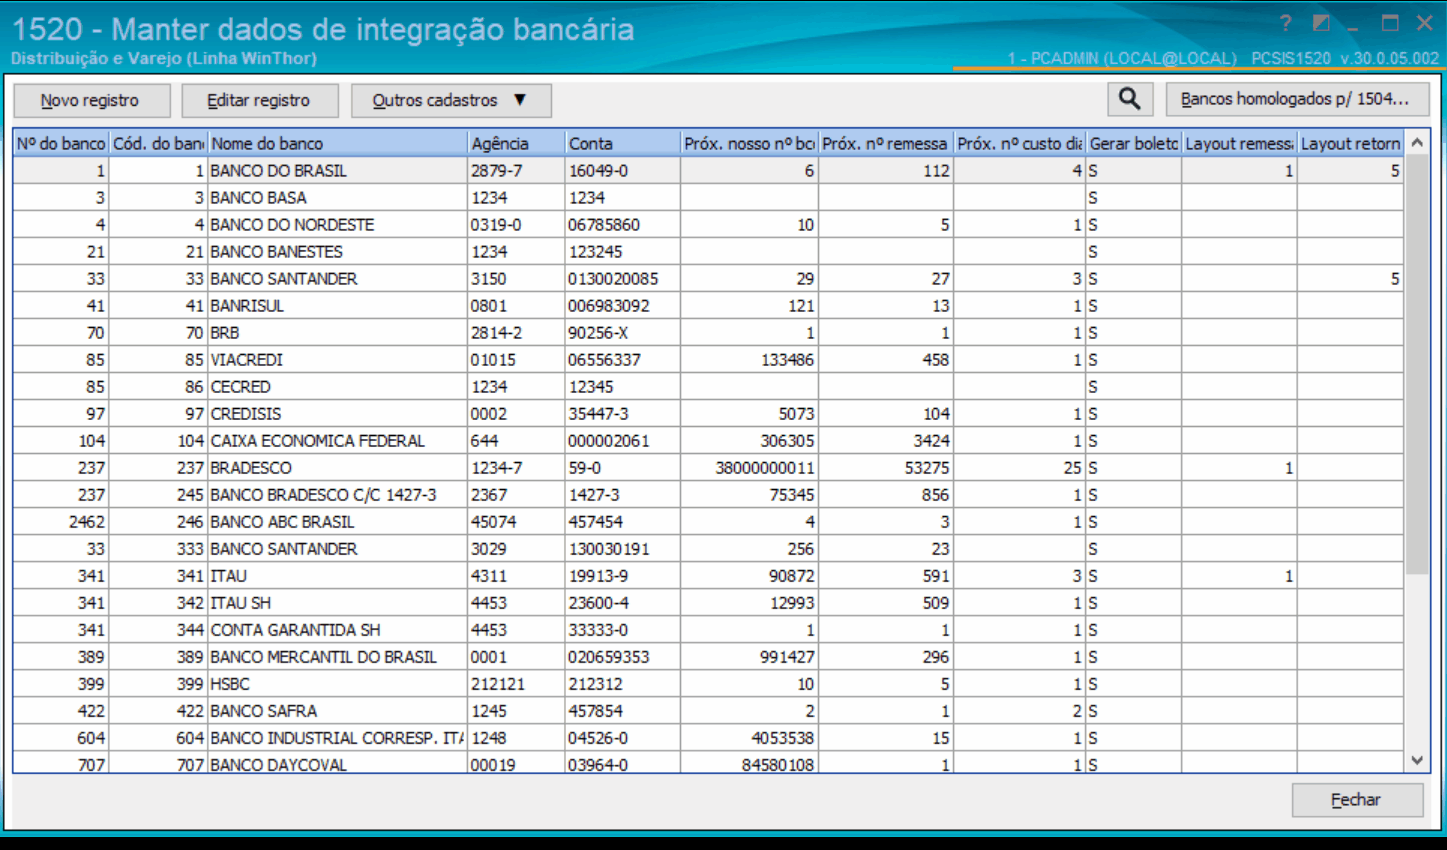Click the Fechar button
This screenshot has width=1447, height=850.
pos(1357,800)
